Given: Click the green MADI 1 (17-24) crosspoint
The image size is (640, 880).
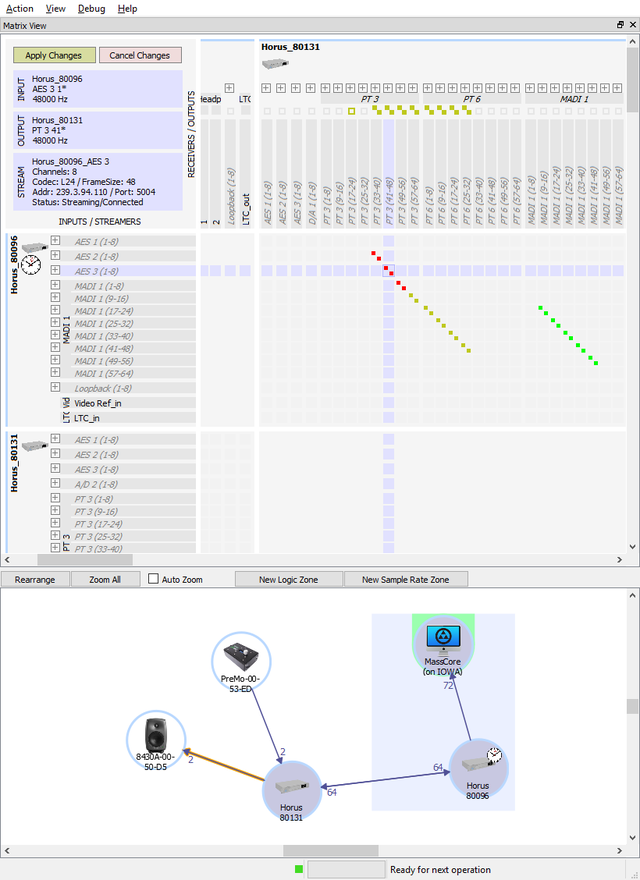Looking at the screenshot, I should pyautogui.click(x=543, y=310).
